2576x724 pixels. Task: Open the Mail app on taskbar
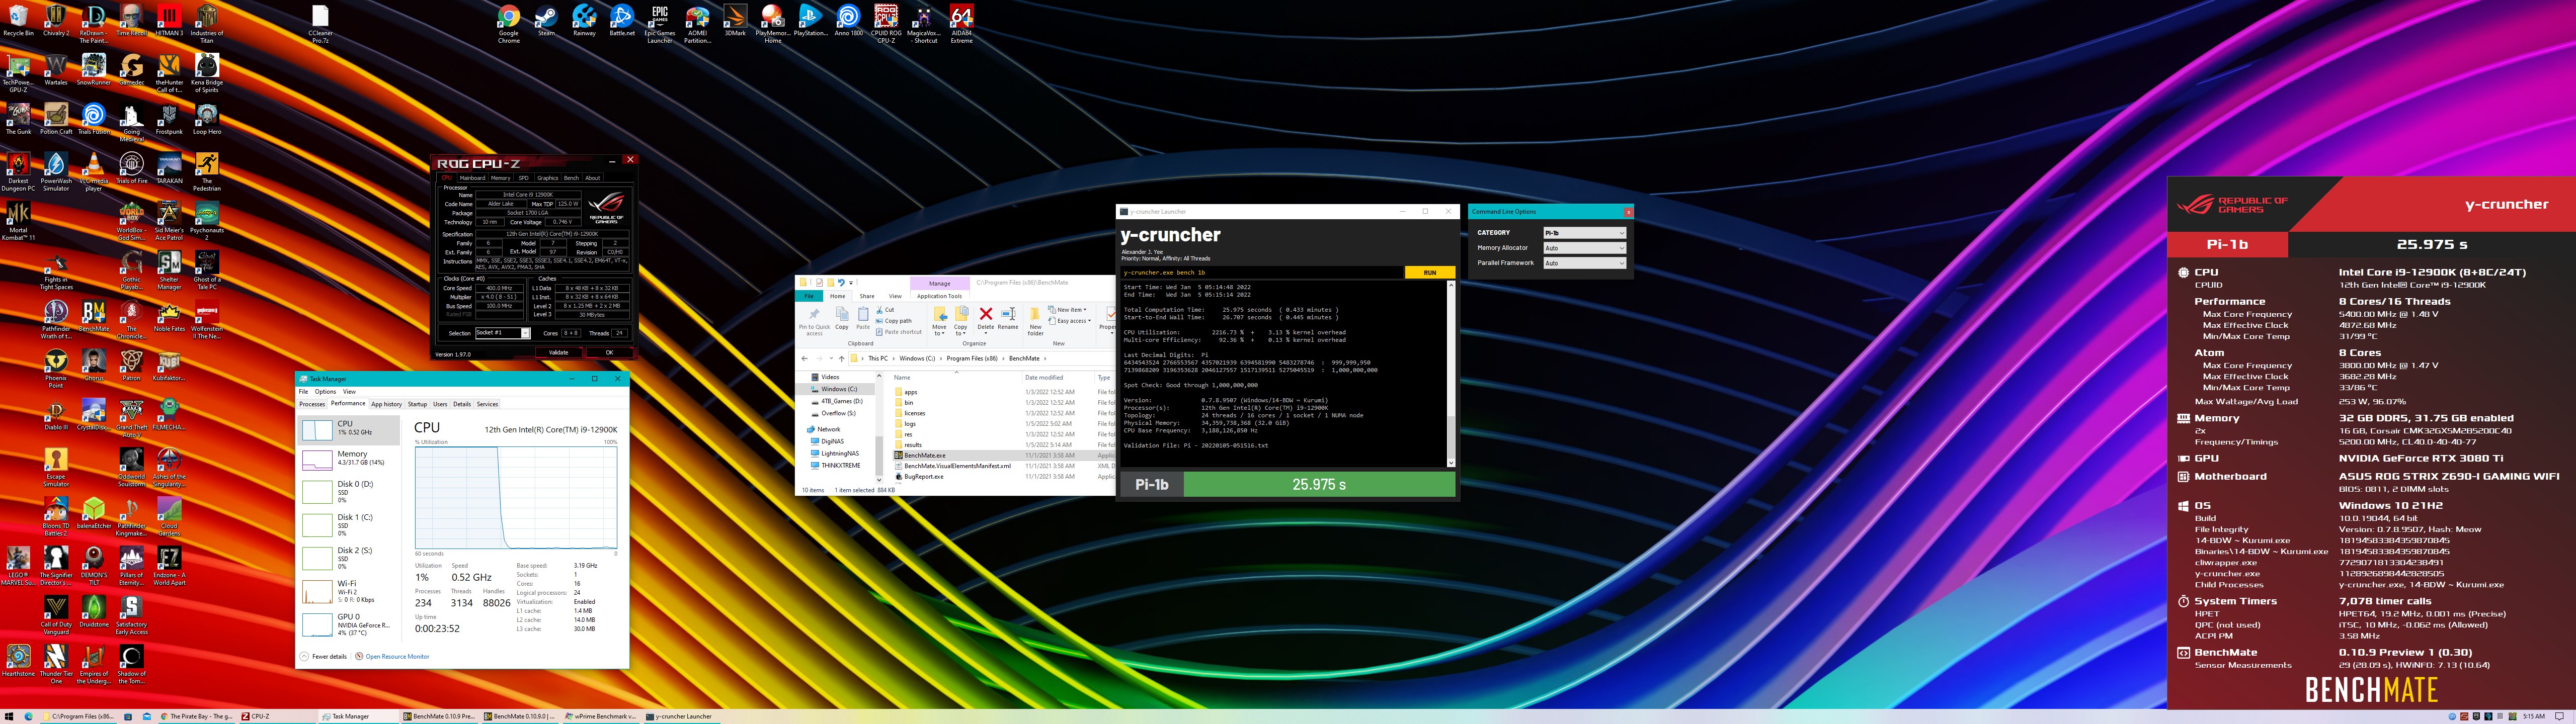[x=147, y=716]
